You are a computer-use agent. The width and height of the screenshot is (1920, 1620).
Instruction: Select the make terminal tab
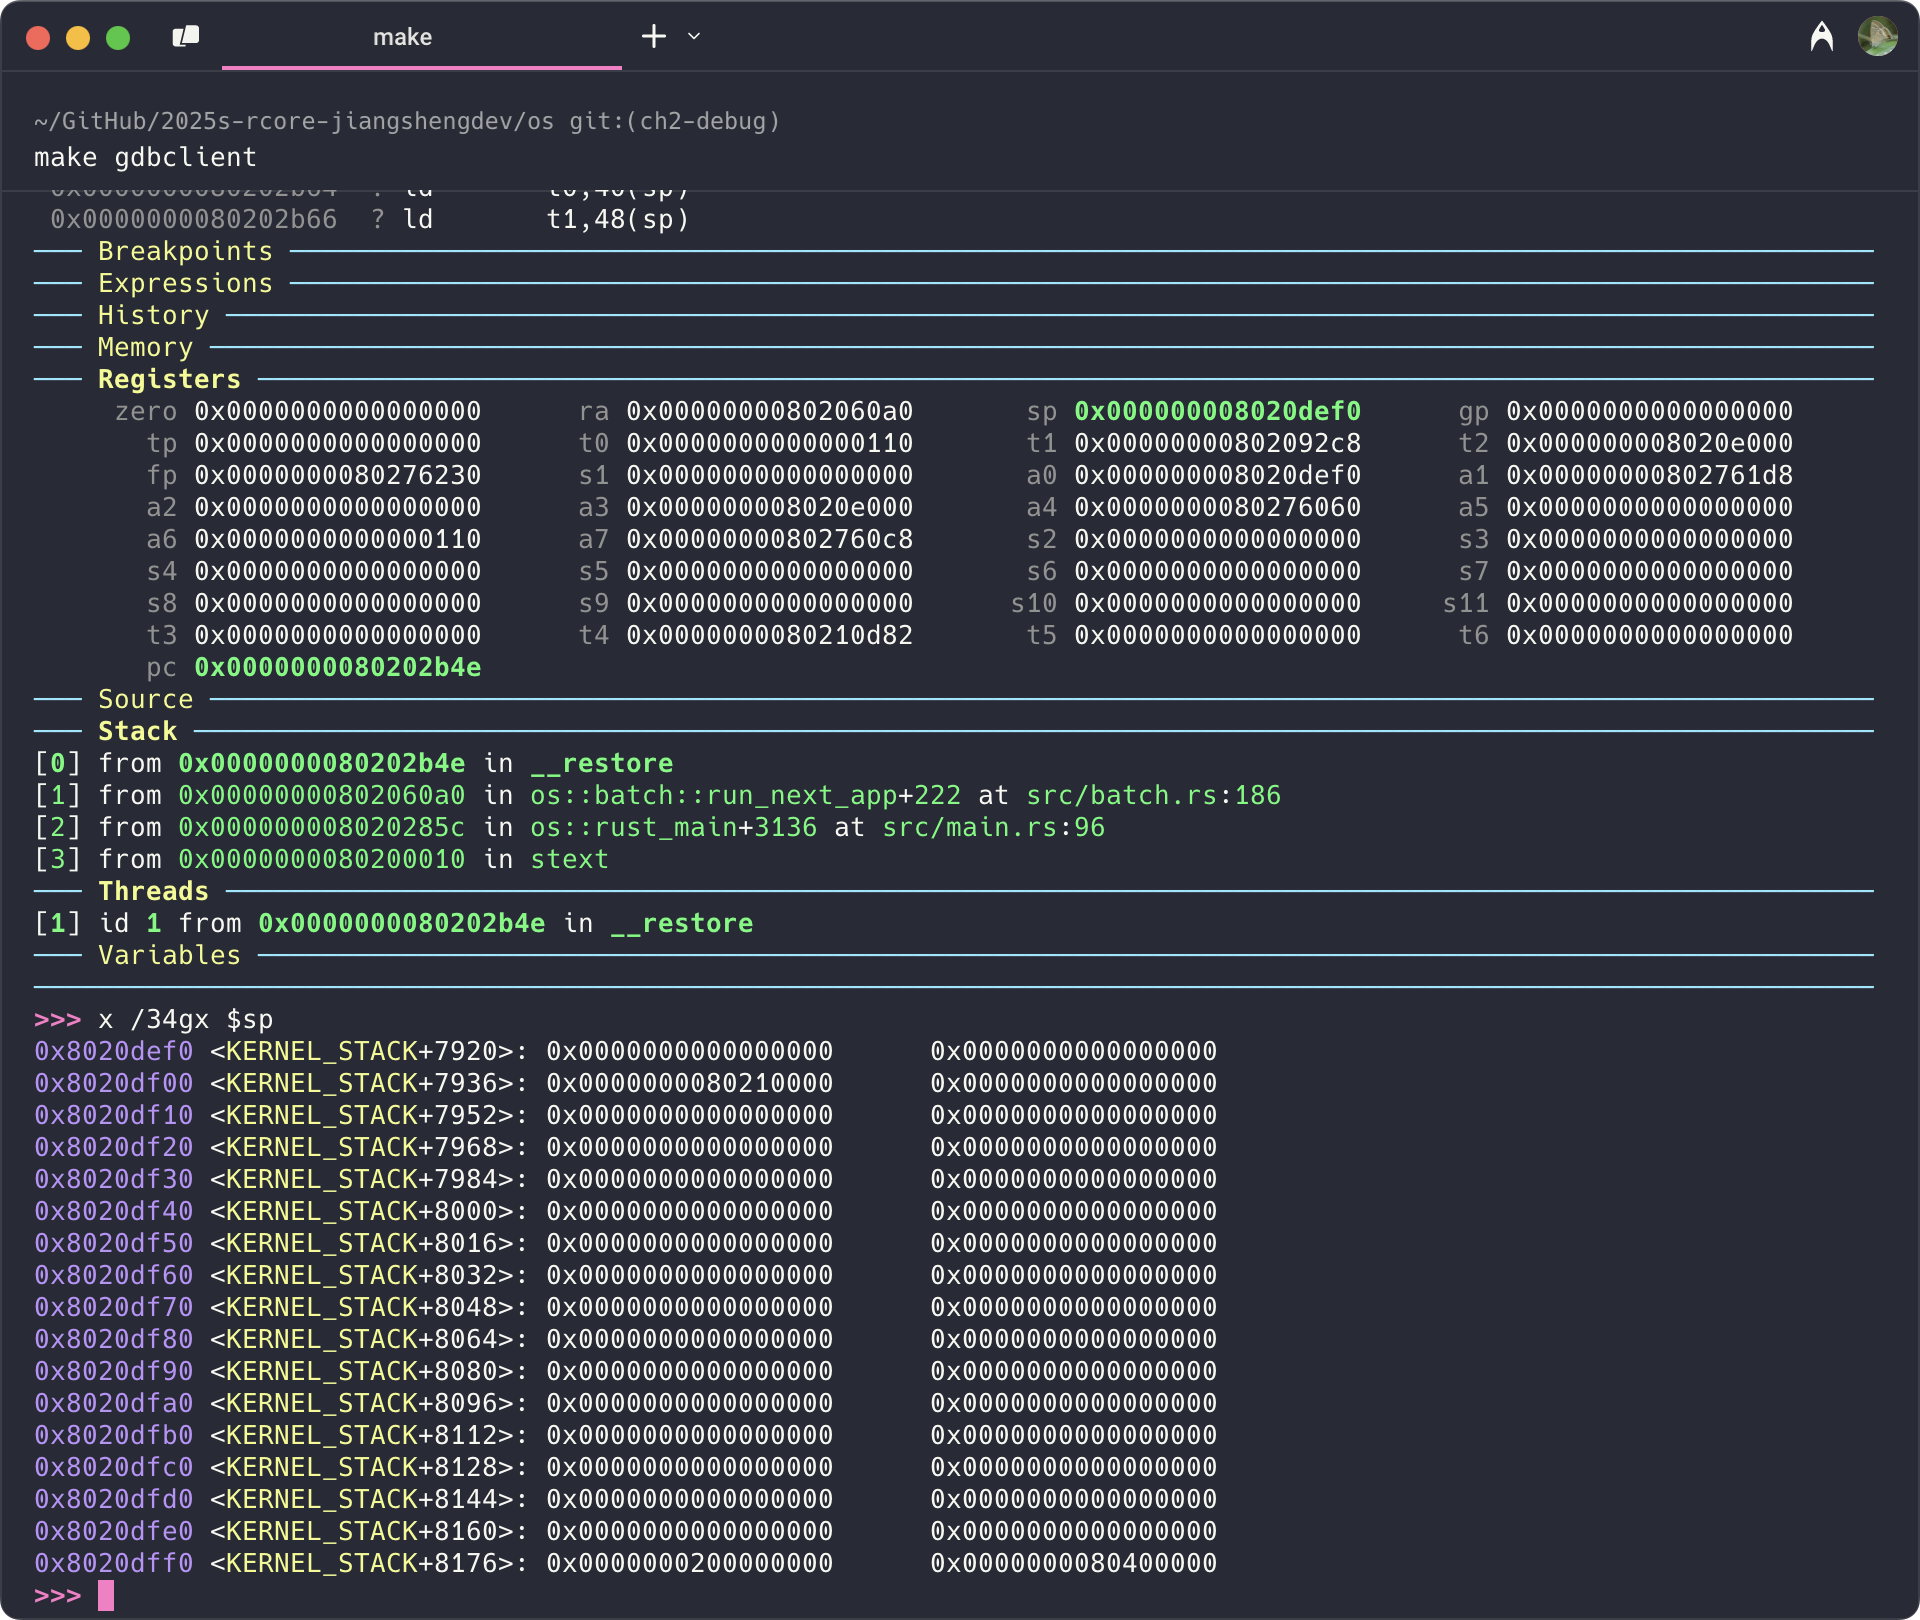(x=402, y=37)
